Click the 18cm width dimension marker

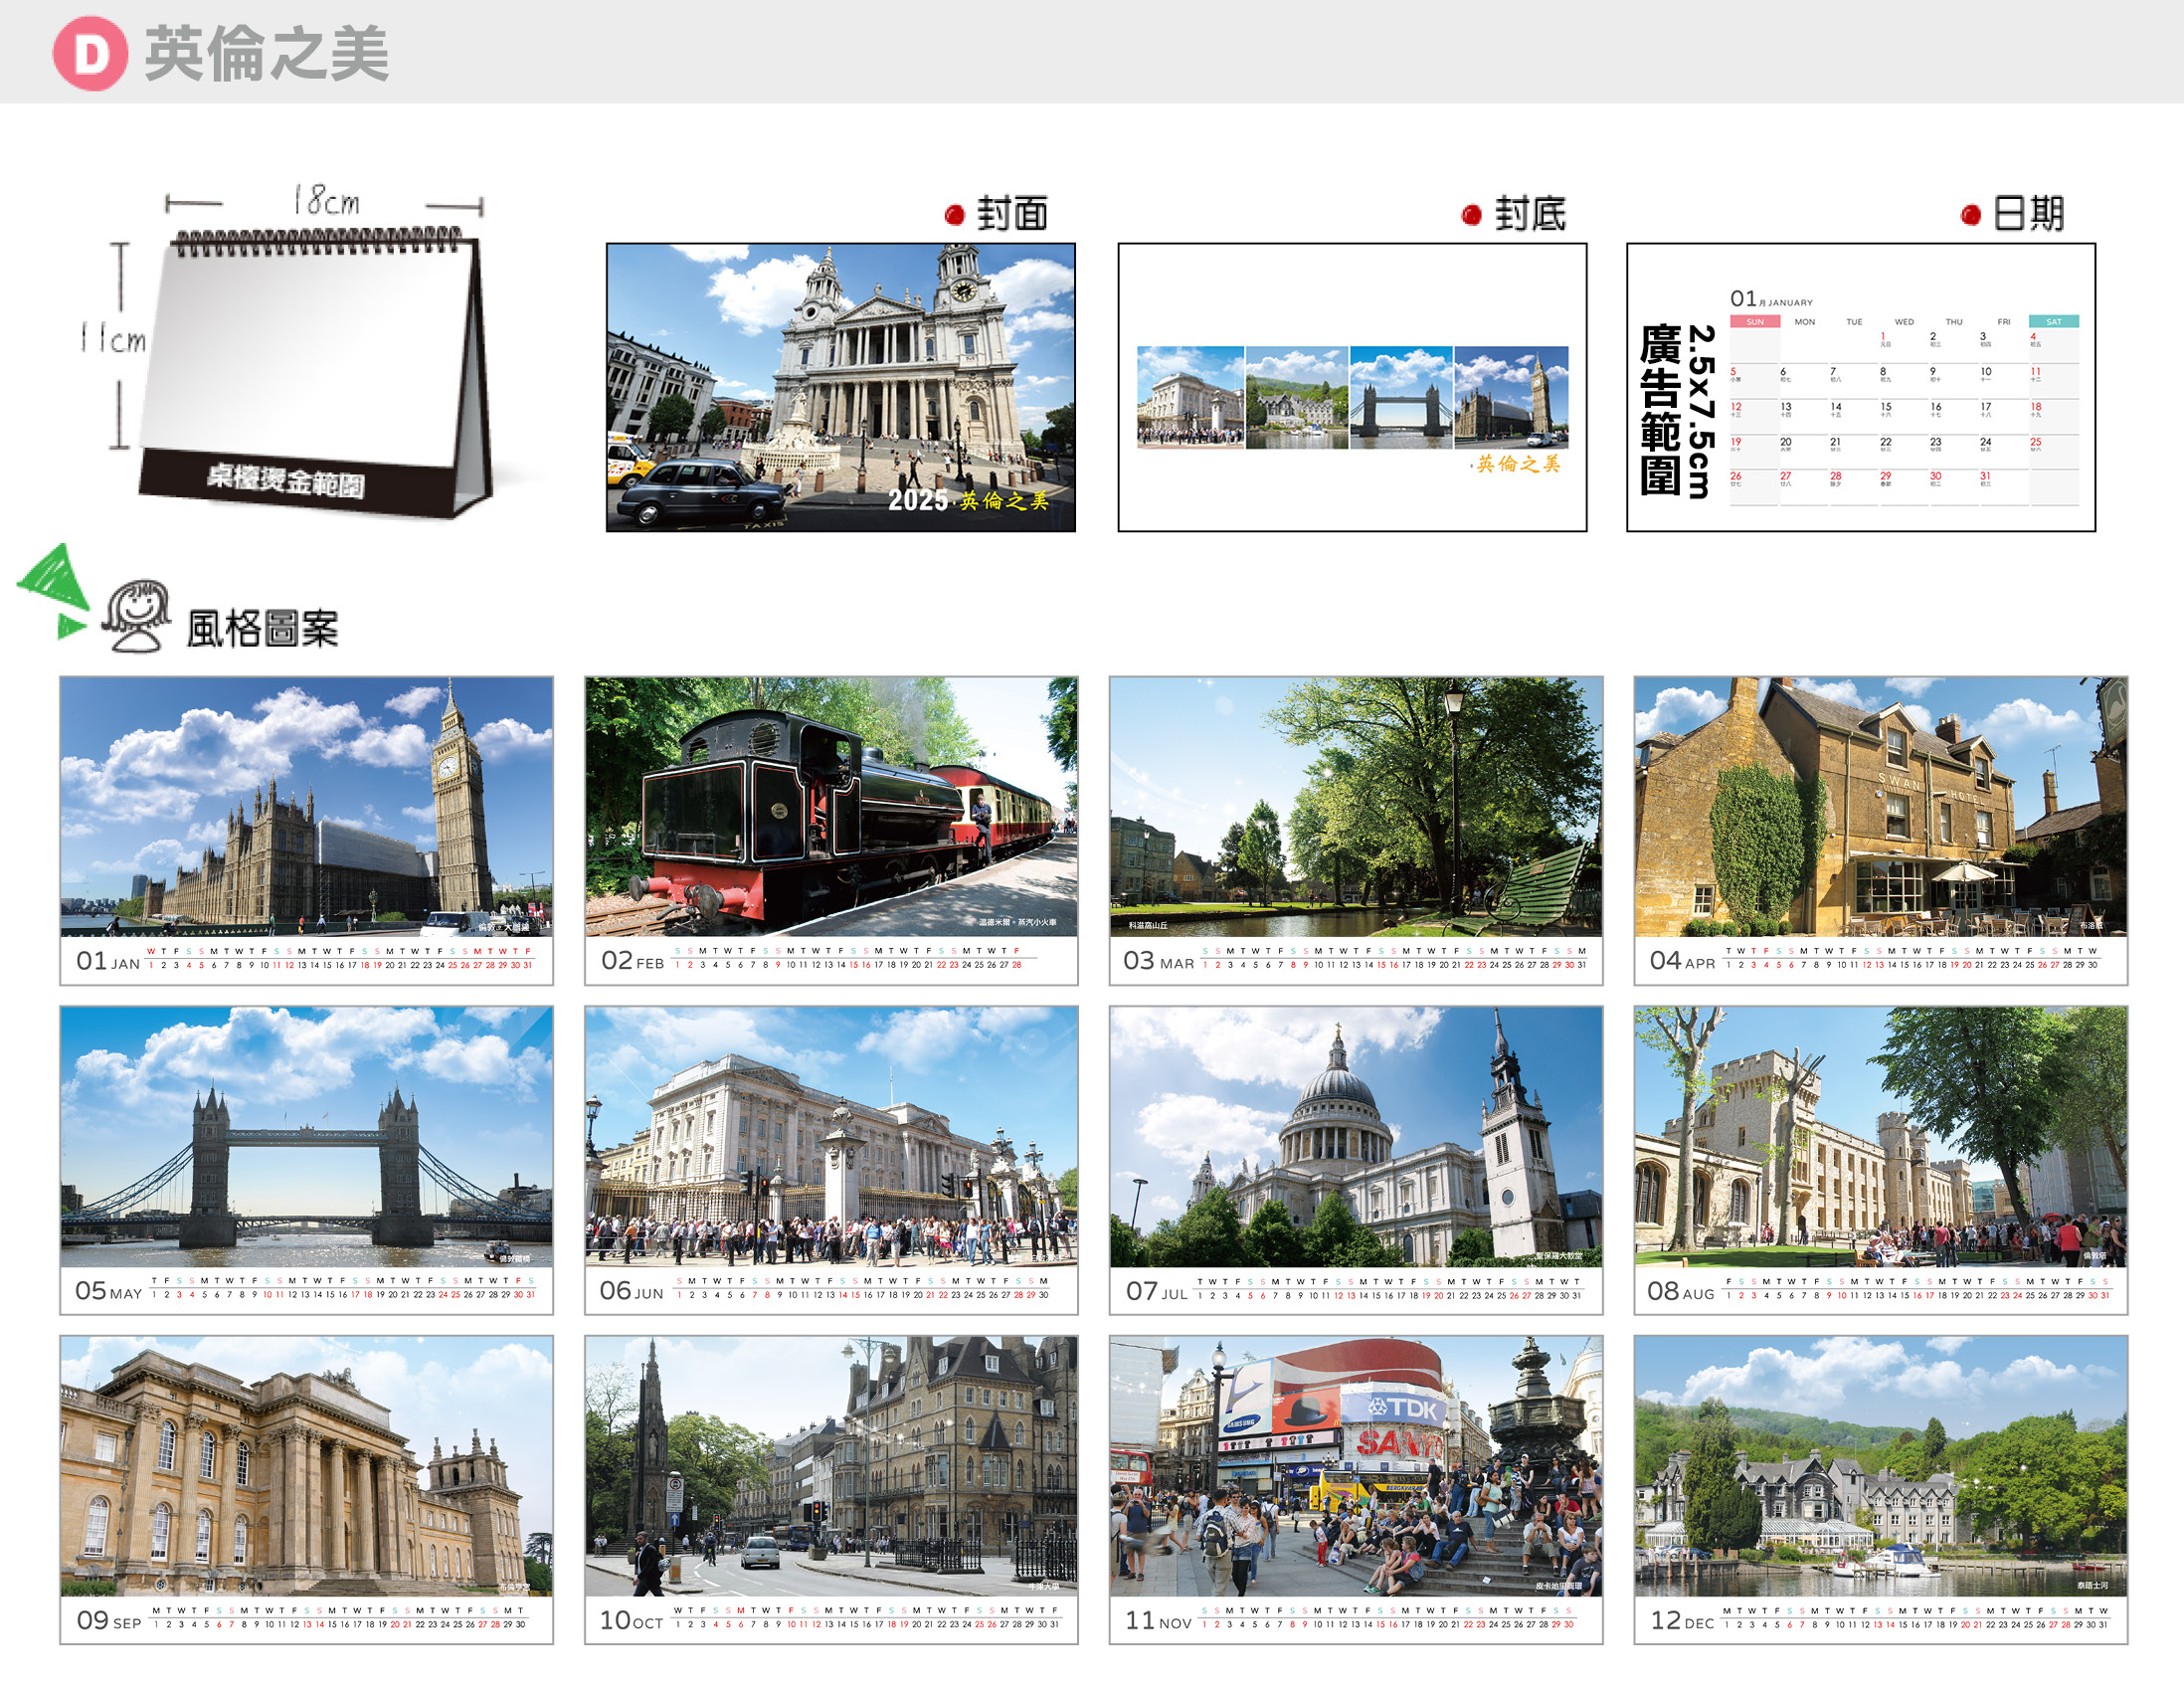click(325, 202)
